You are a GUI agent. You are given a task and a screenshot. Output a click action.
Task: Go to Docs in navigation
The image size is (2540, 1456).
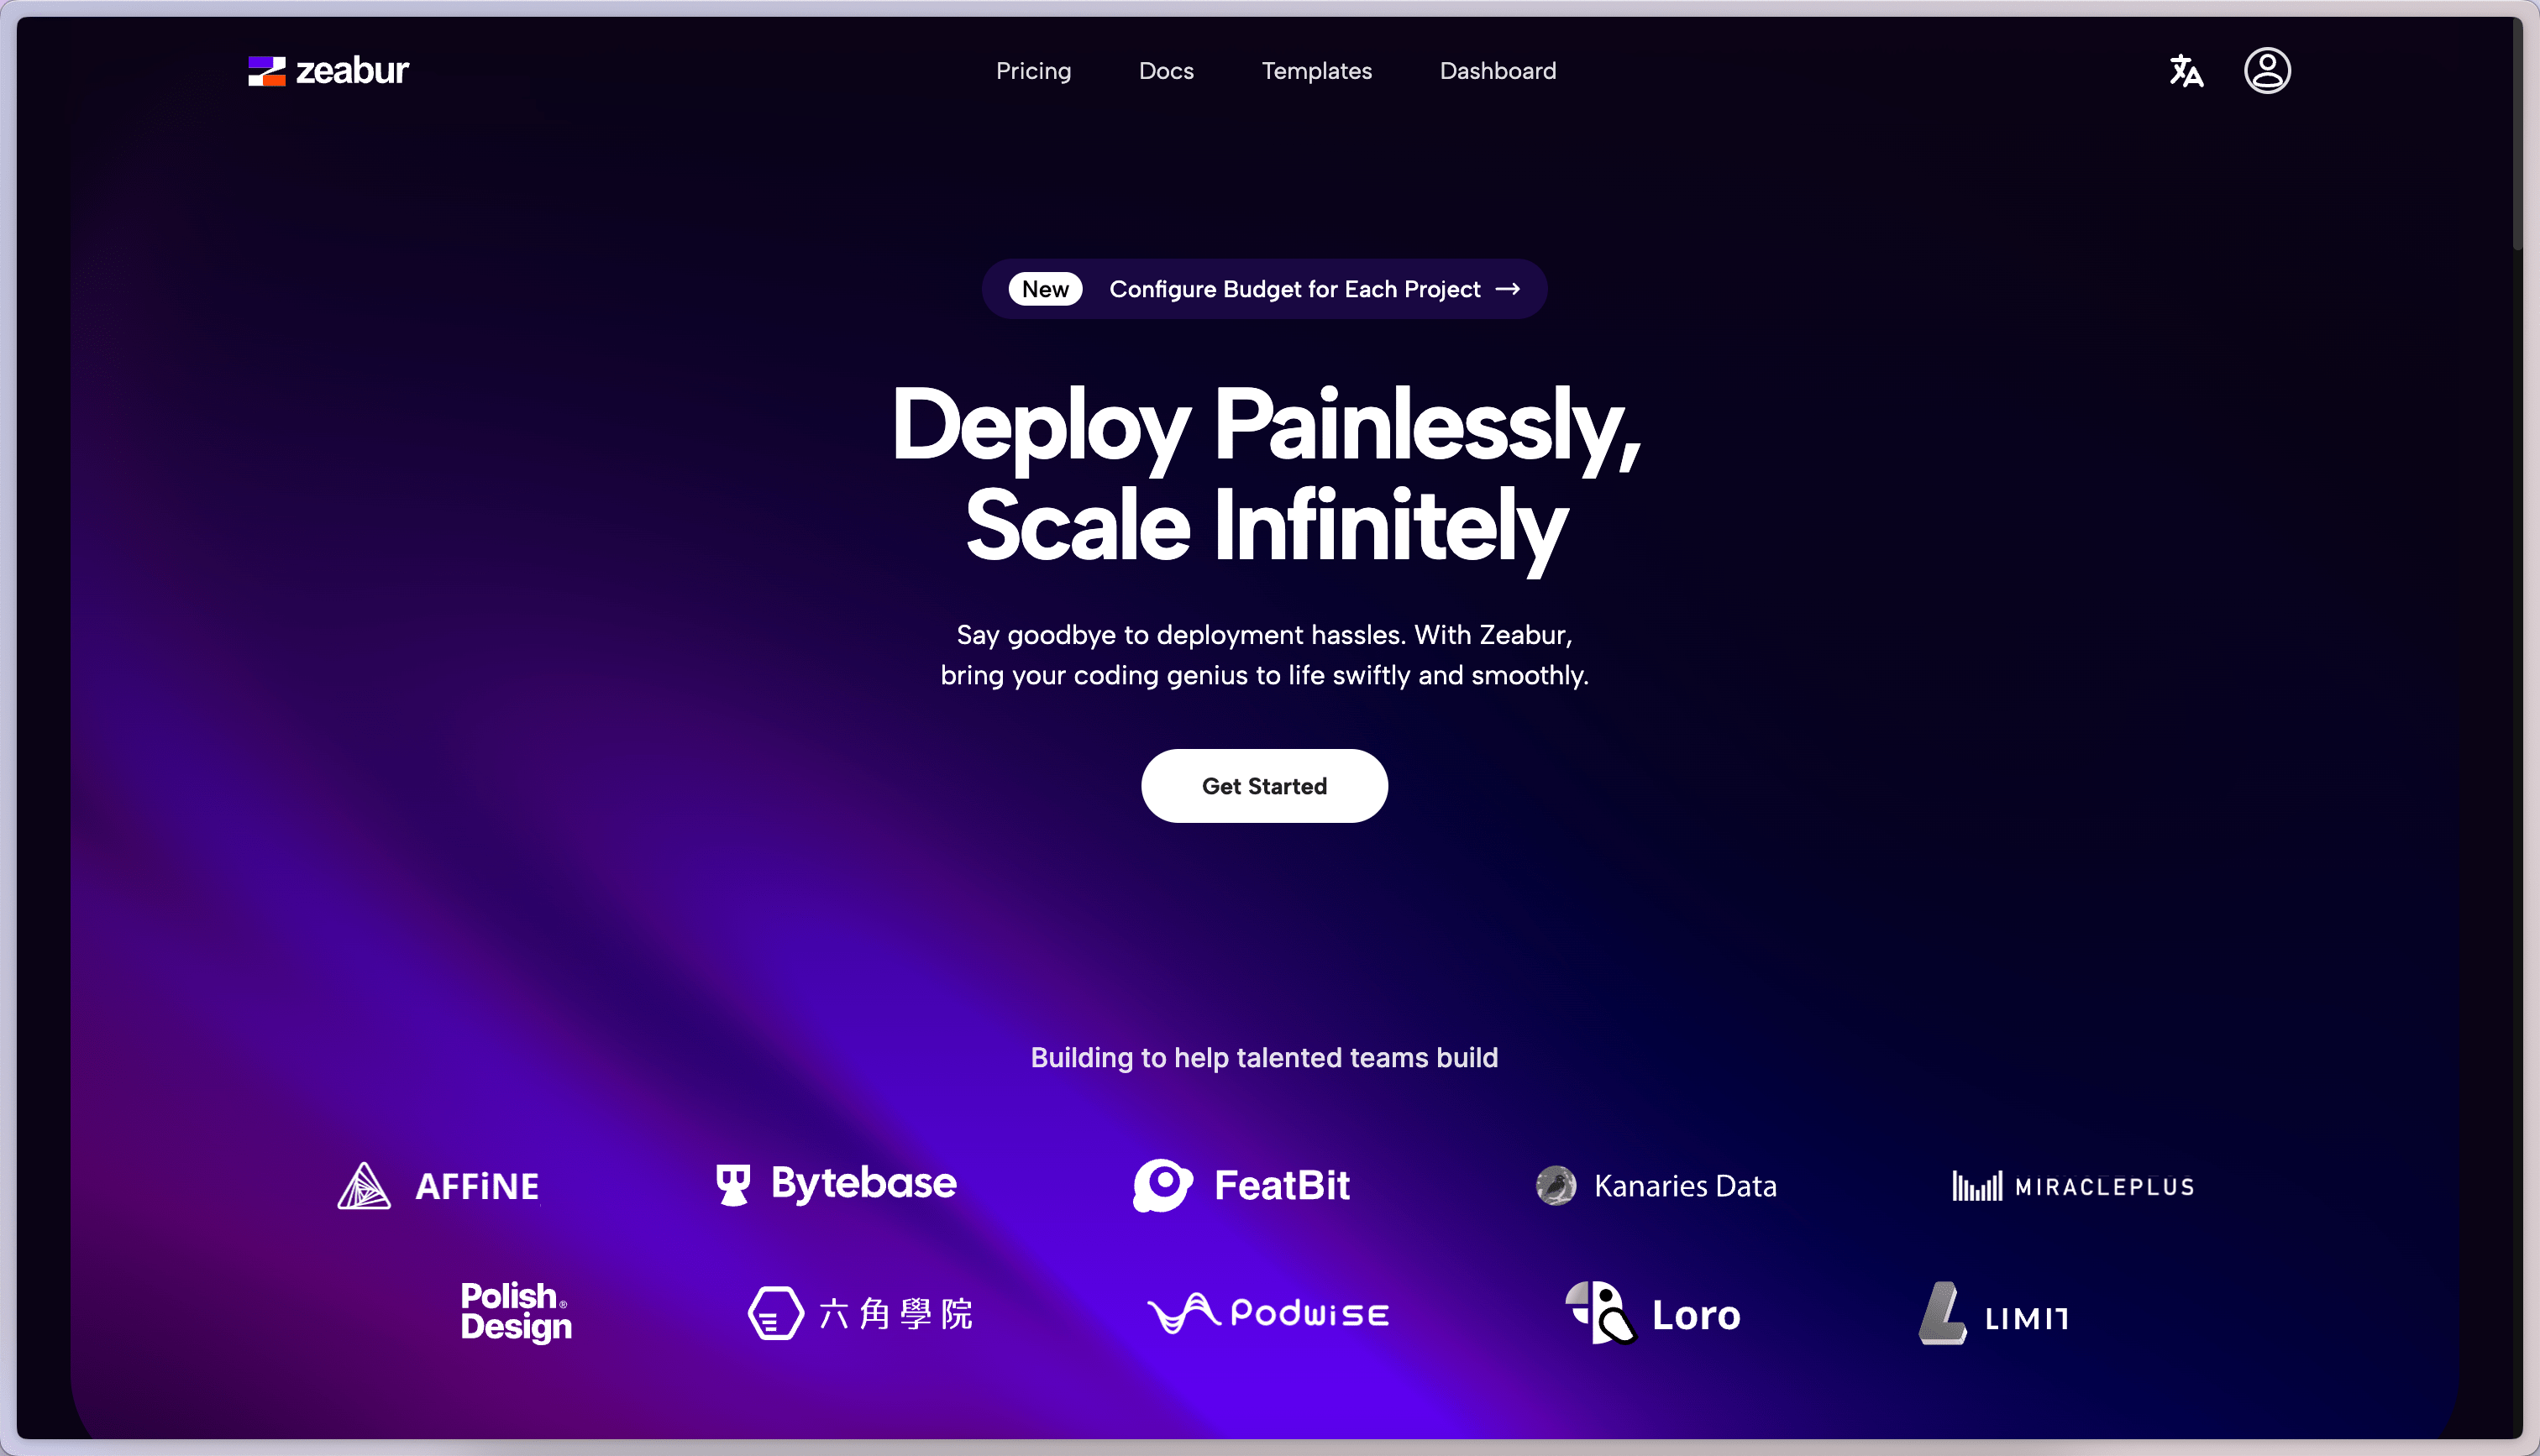click(1166, 71)
